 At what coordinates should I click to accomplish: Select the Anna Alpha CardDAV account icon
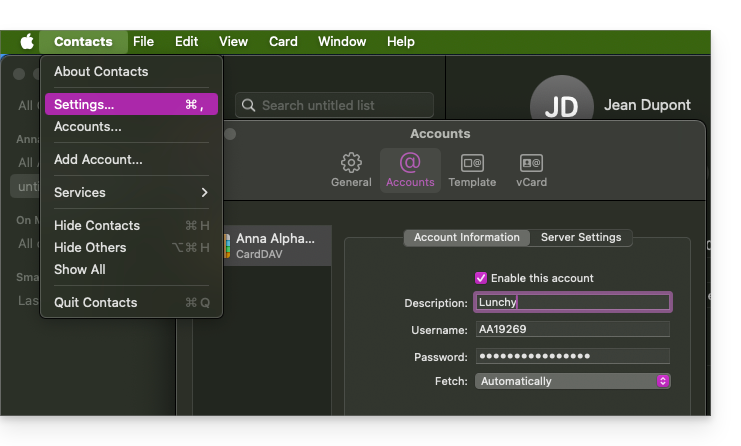pos(227,246)
